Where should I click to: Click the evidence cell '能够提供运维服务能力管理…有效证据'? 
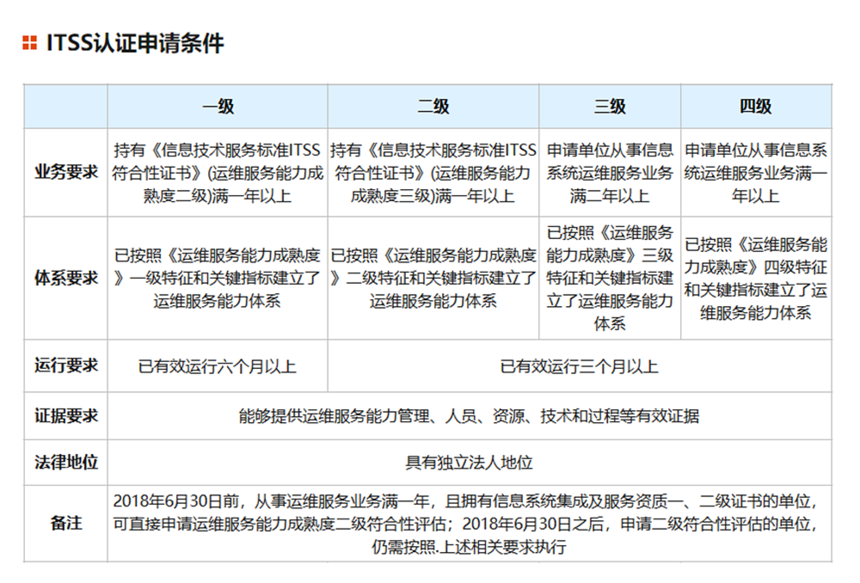[469, 416]
